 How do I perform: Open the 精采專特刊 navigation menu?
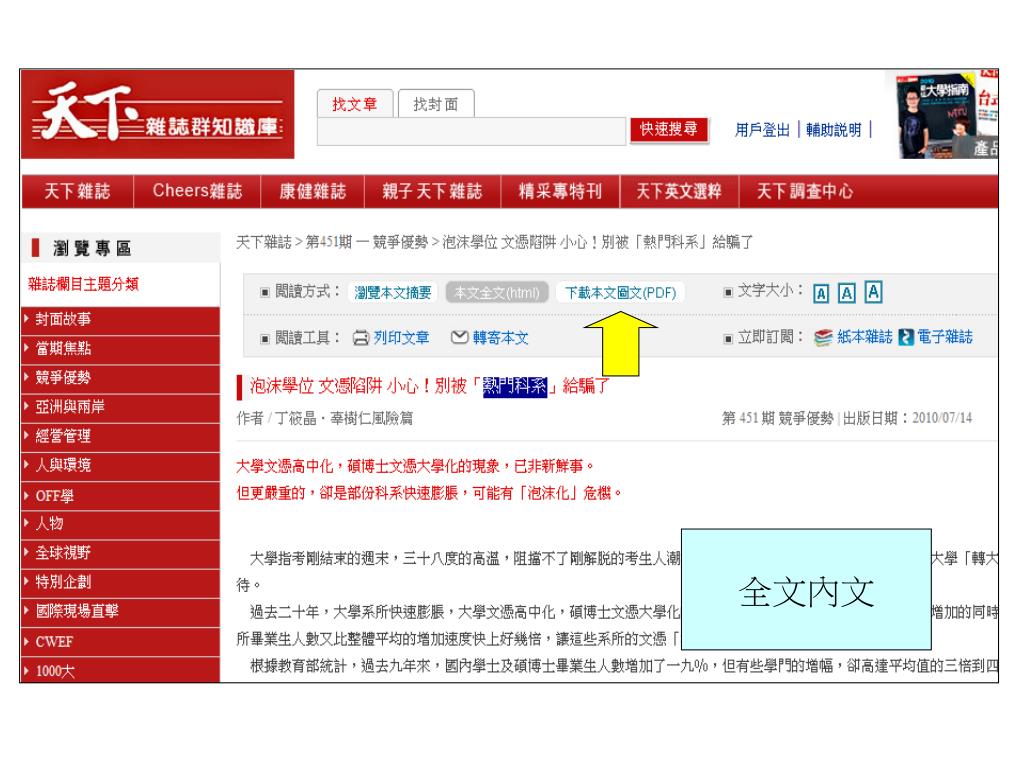click(560, 191)
